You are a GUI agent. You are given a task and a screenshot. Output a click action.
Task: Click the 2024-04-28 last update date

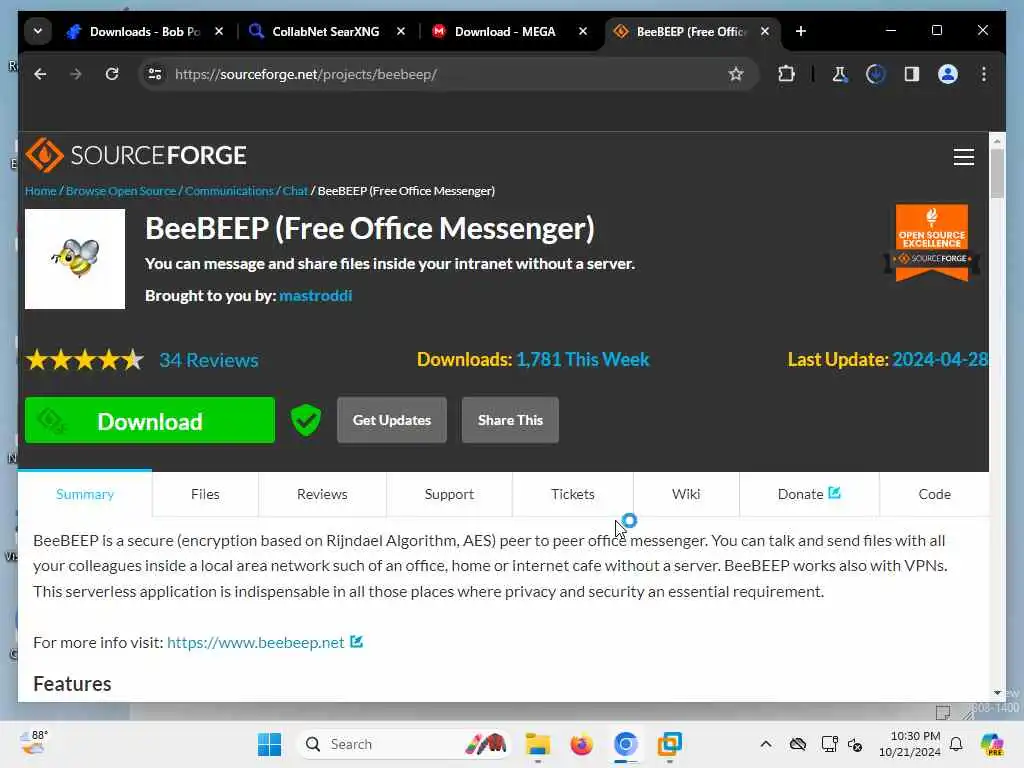tap(940, 360)
